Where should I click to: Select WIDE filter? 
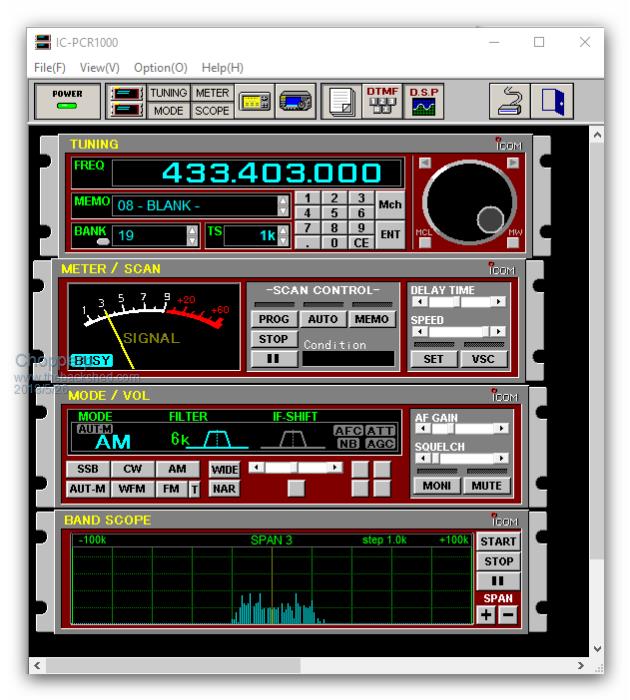coord(224,469)
